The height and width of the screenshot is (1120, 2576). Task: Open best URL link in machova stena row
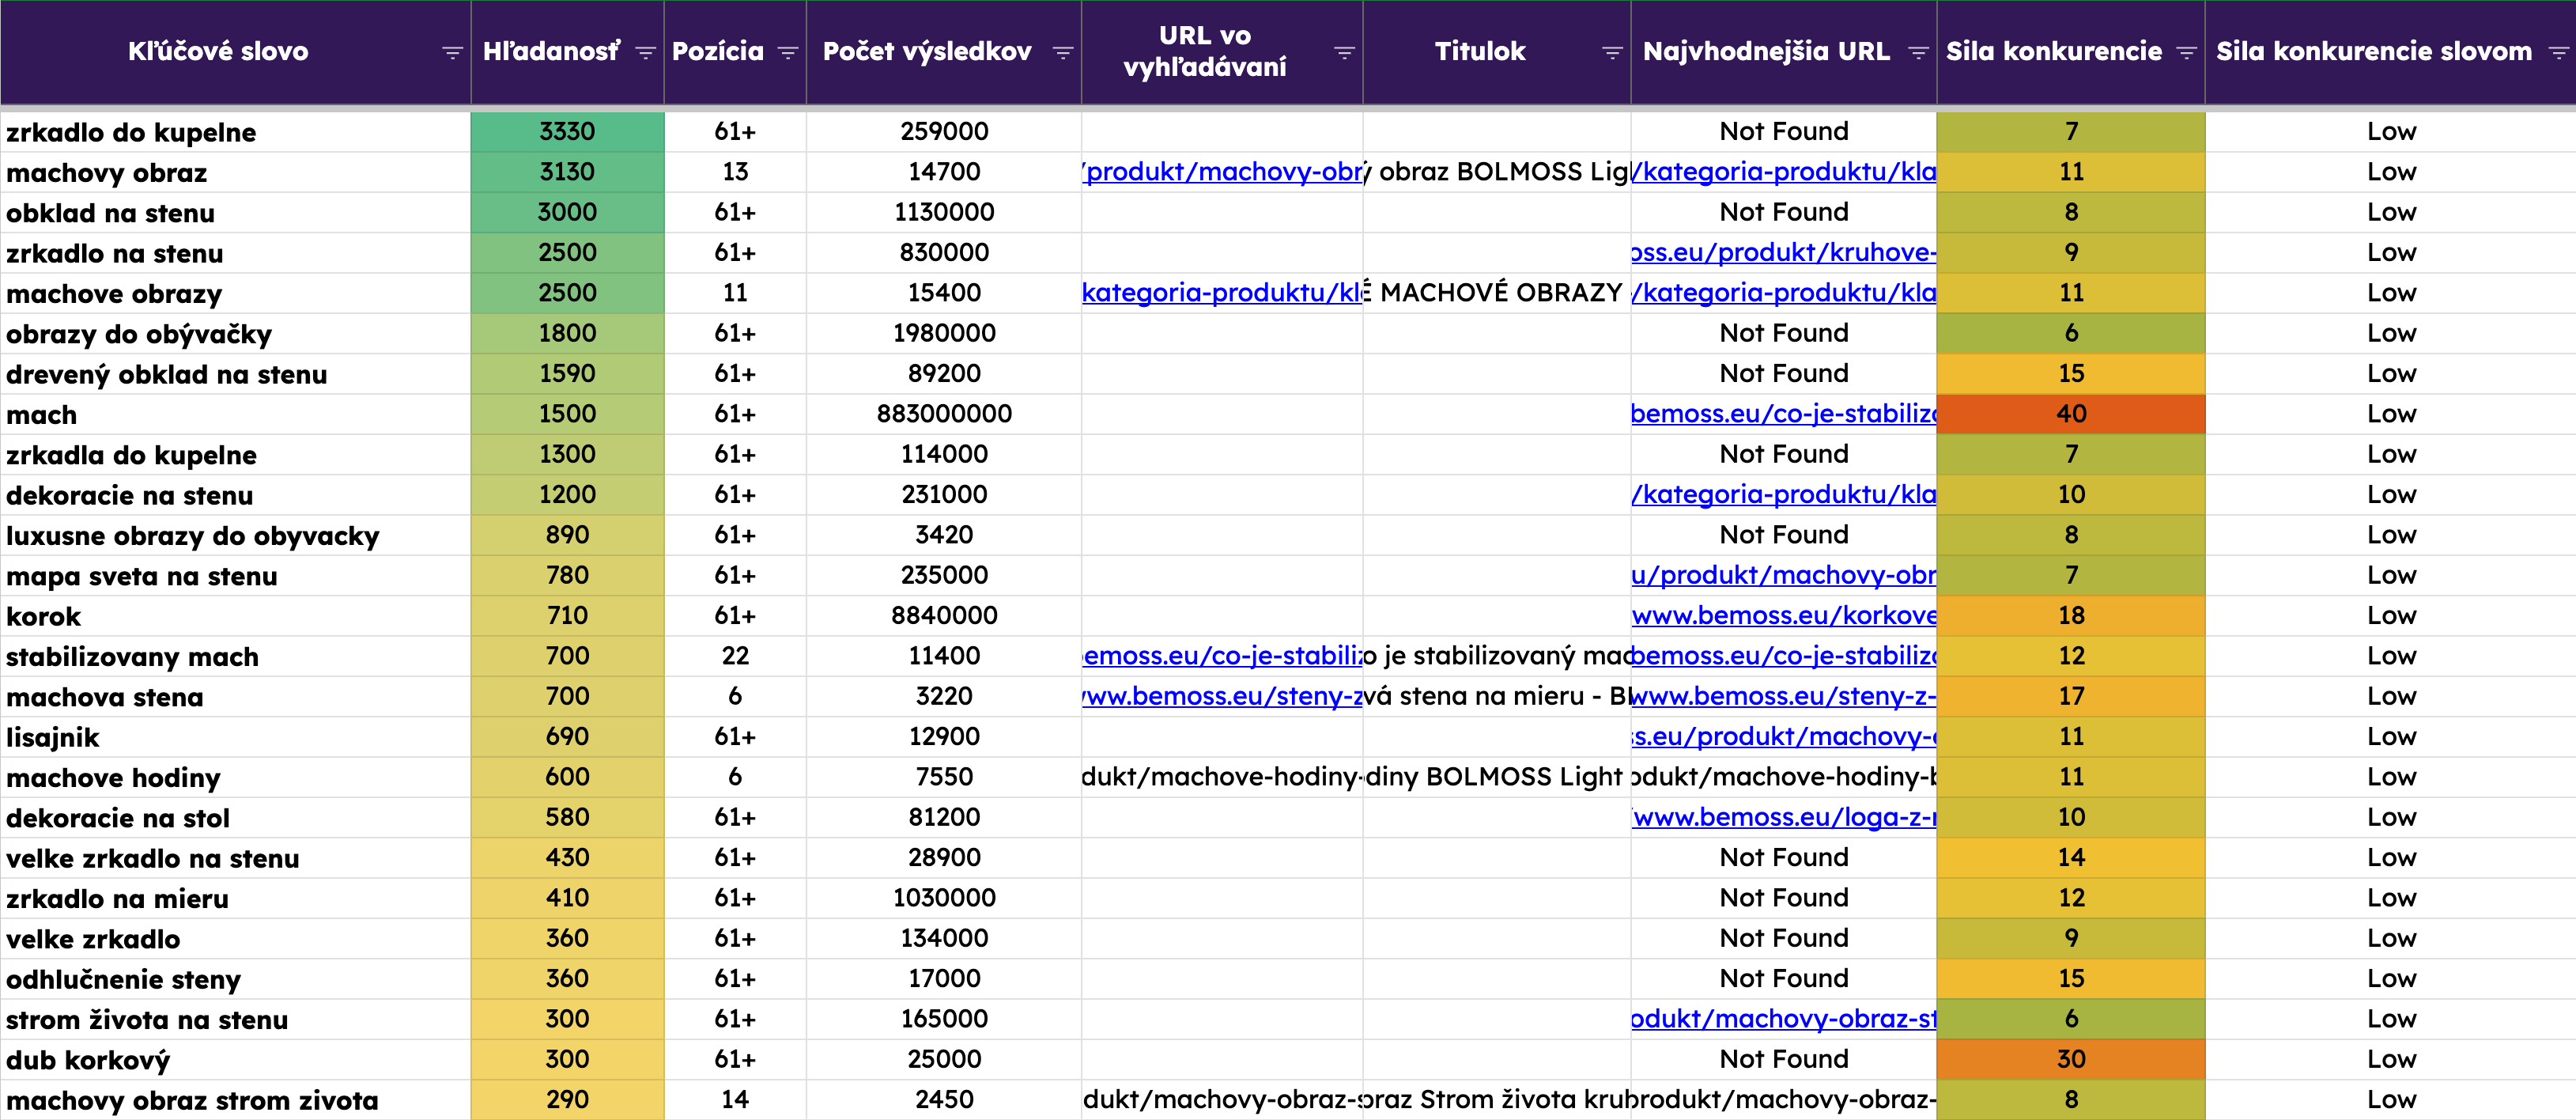(x=1784, y=696)
